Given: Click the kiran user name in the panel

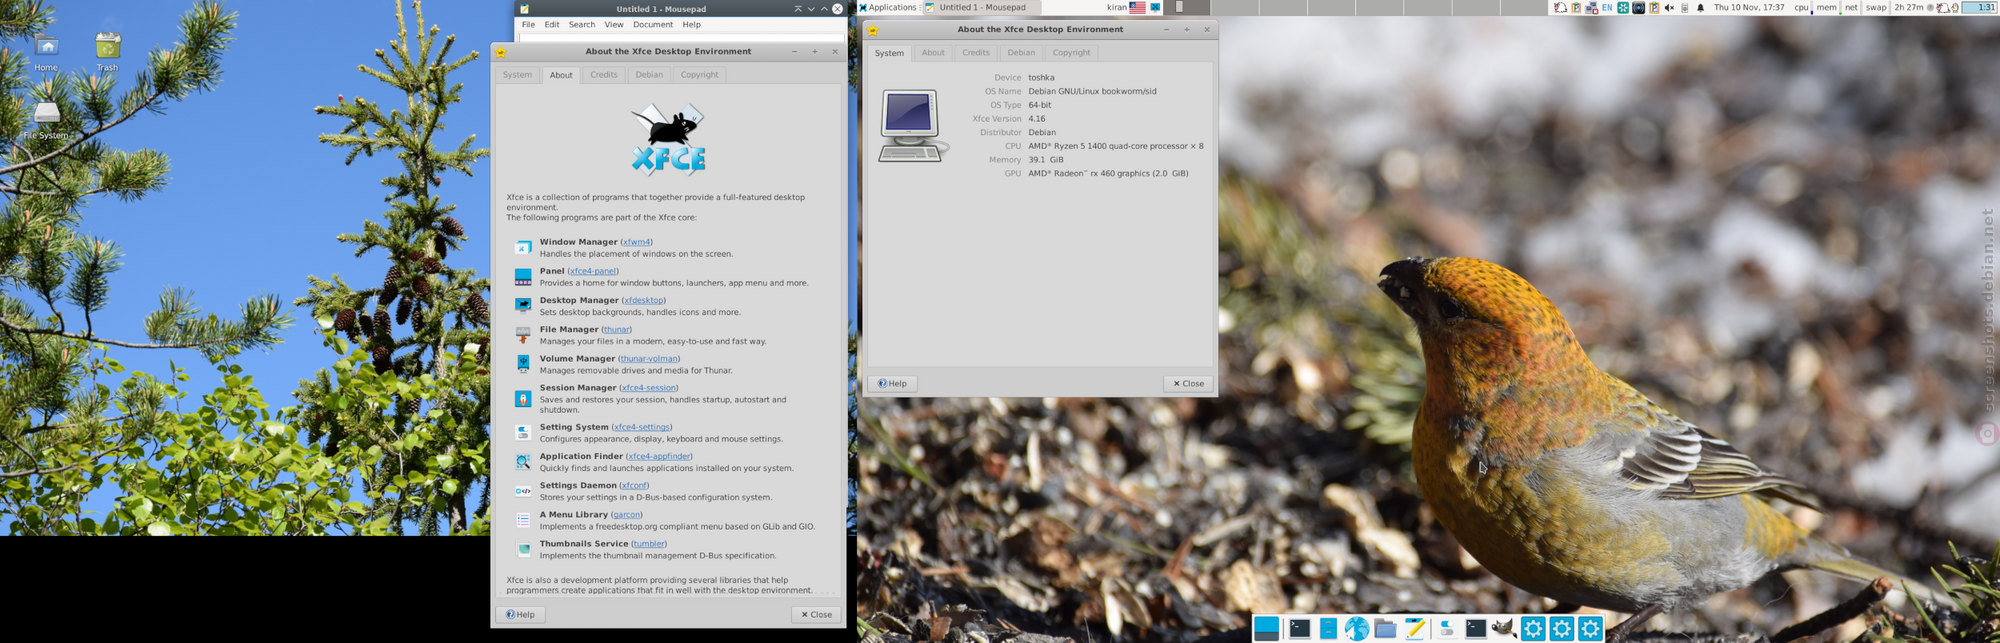Looking at the screenshot, I should [1116, 7].
